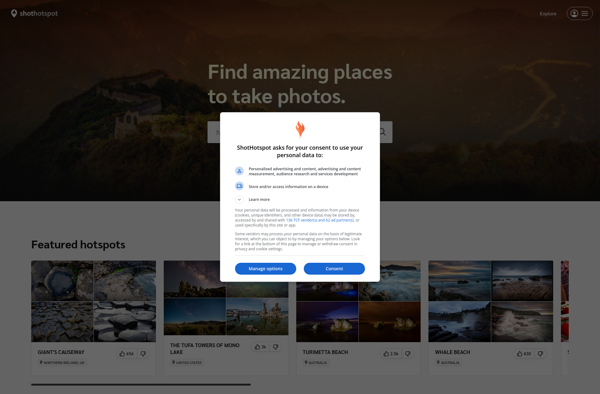Viewport: 600px width, 394px height.
Task: Click the flame logo in consent dialog
Action: 300,129
